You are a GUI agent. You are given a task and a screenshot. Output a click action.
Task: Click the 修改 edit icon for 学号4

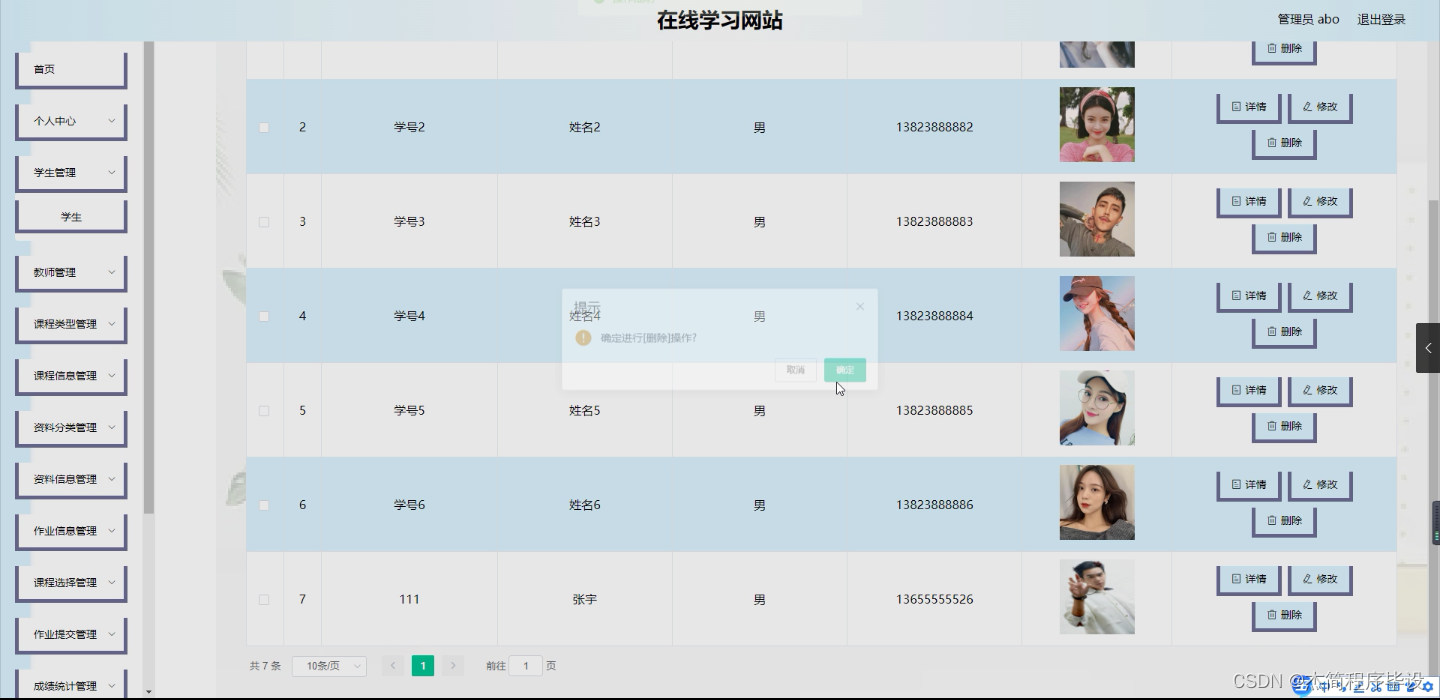tap(1320, 295)
